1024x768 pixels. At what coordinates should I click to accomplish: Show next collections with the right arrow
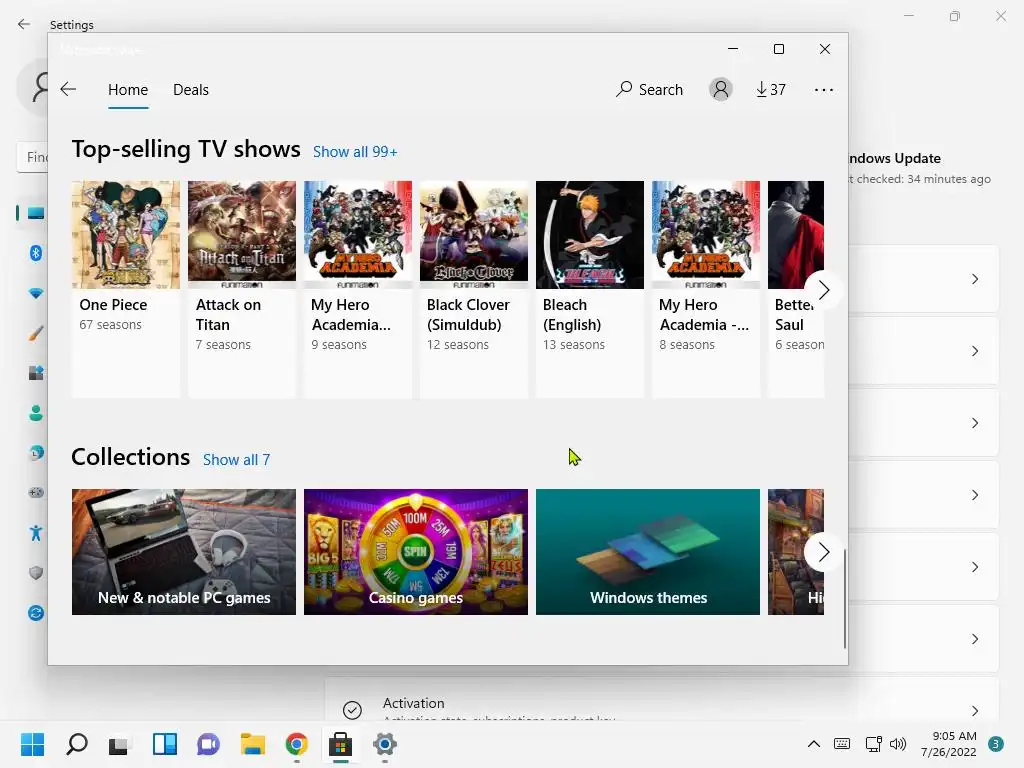(824, 552)
